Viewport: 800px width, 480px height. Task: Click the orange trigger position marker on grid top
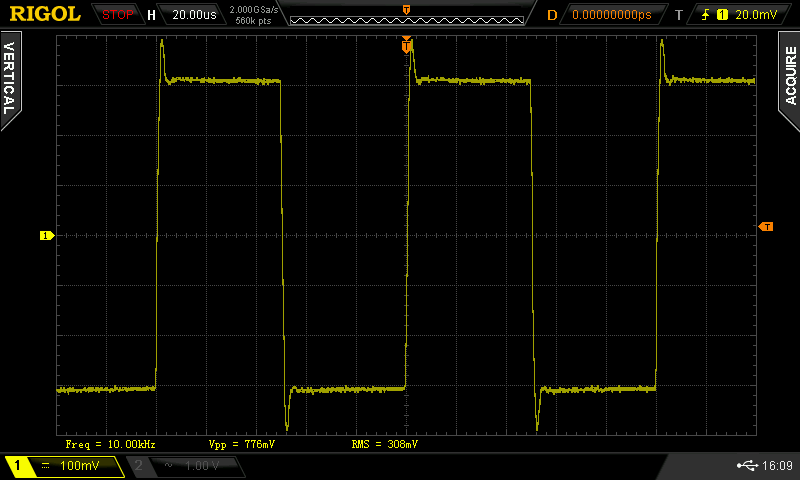(x=406, y=45)
